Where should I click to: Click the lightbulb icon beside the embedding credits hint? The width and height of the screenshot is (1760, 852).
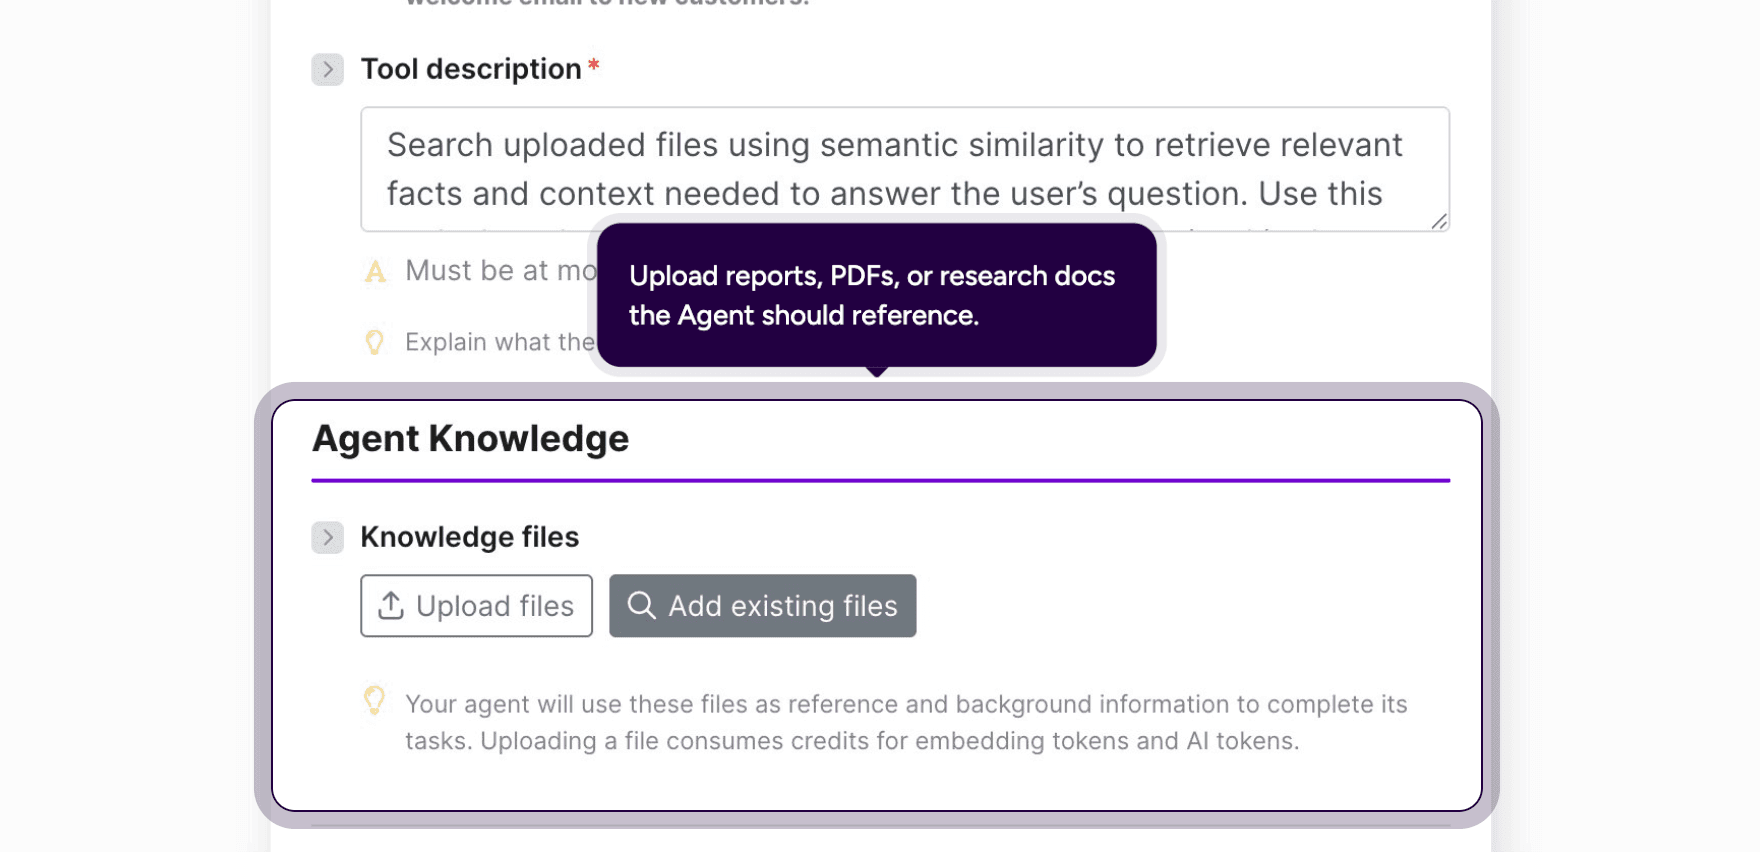pyautogui.click(x=374, y=701)
